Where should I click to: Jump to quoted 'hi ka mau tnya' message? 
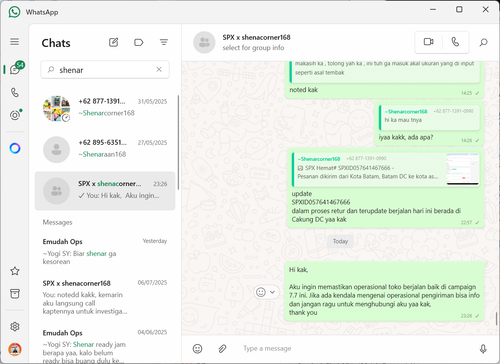coord(430,116)
